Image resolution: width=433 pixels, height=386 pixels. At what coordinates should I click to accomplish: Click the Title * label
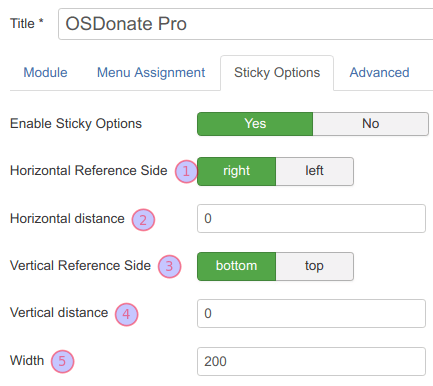(x=27, y=24)
